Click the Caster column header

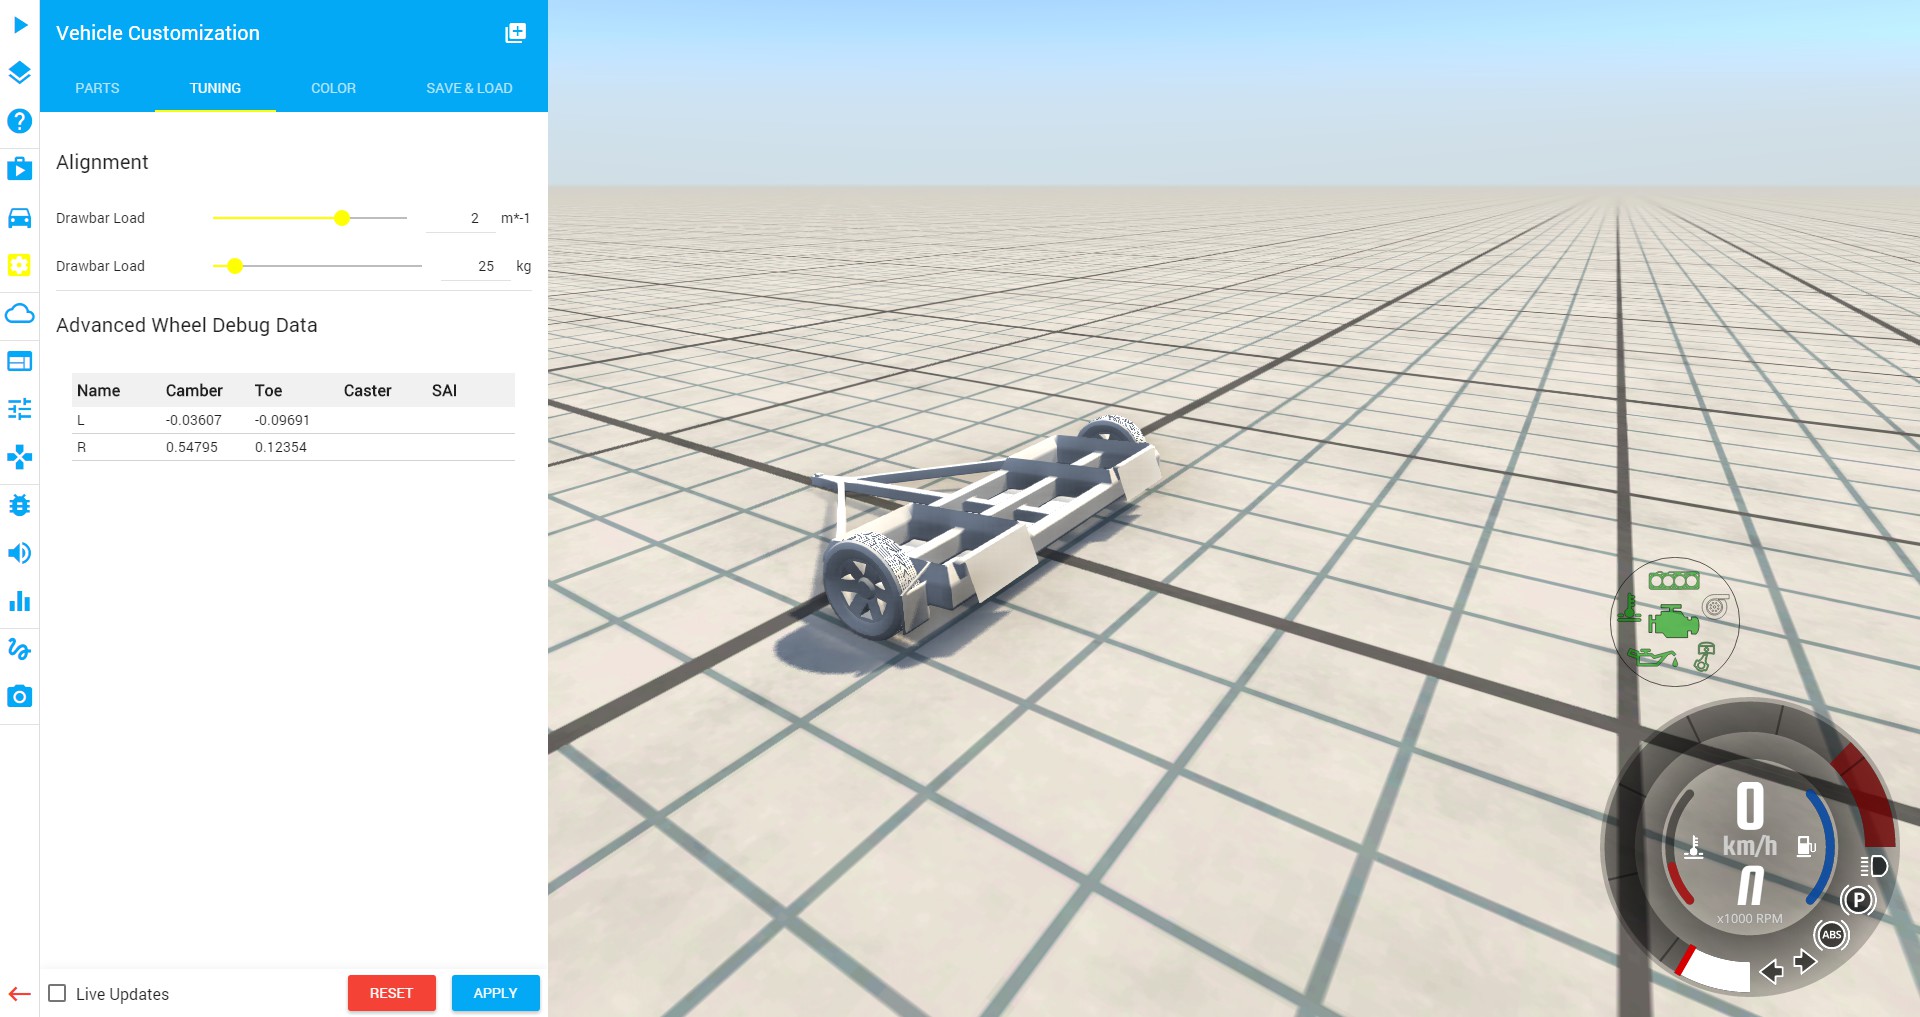point(367,391)
